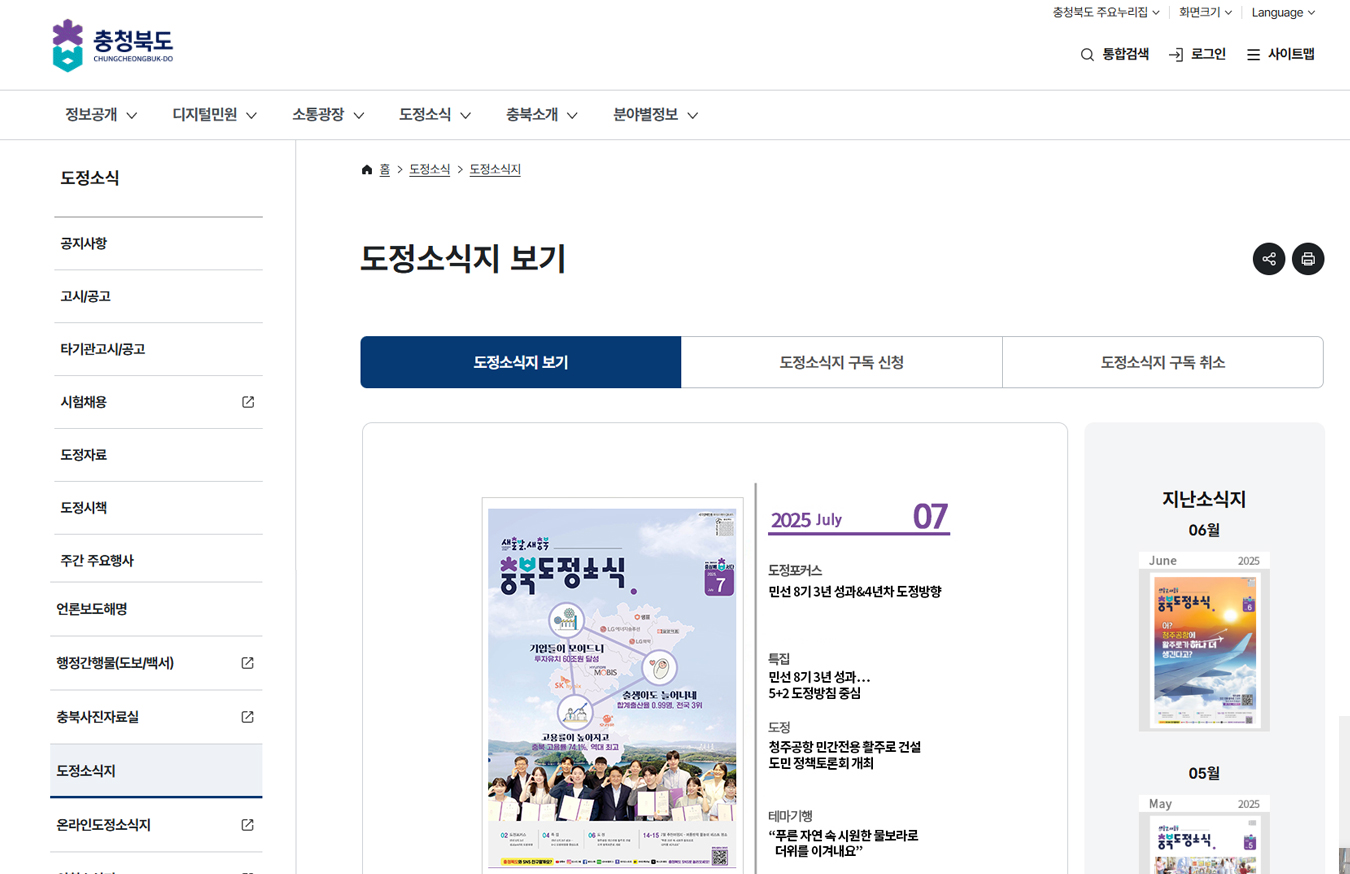Click the Chungcheongbuk-do logo

tap(112, 45)
